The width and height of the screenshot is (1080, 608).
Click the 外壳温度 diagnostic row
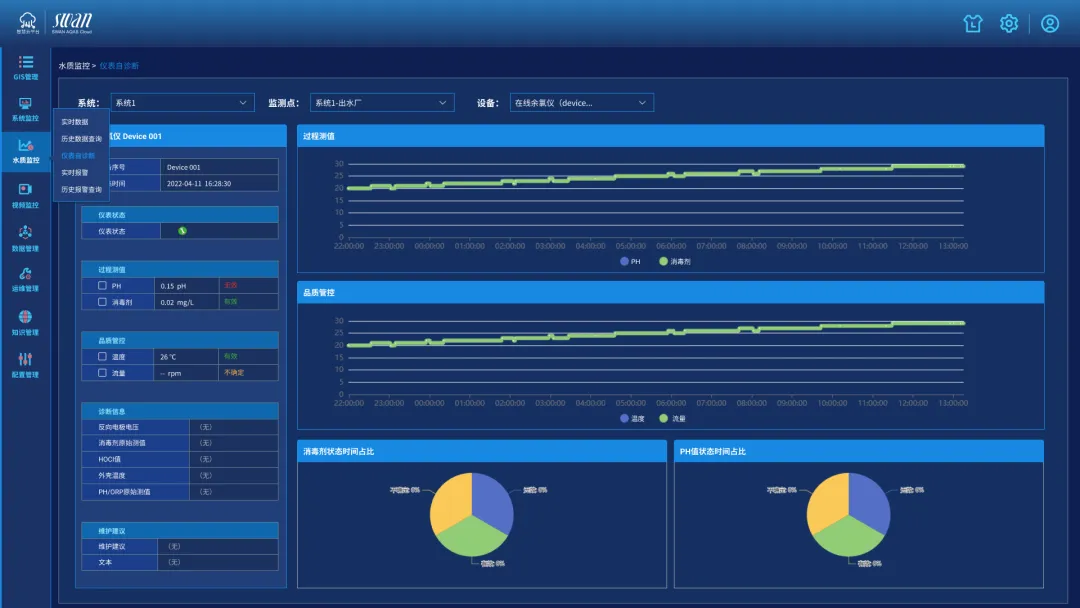click(x=180, y=476)
